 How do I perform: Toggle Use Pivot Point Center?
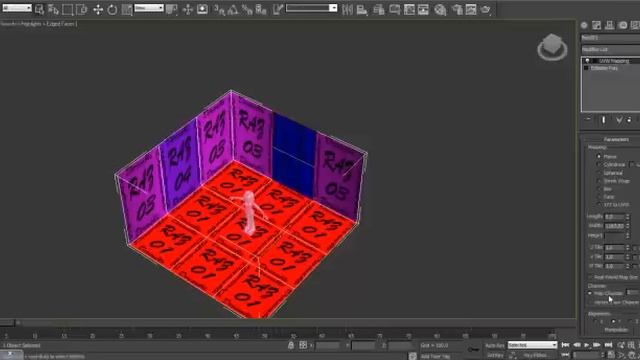[172, 9]
